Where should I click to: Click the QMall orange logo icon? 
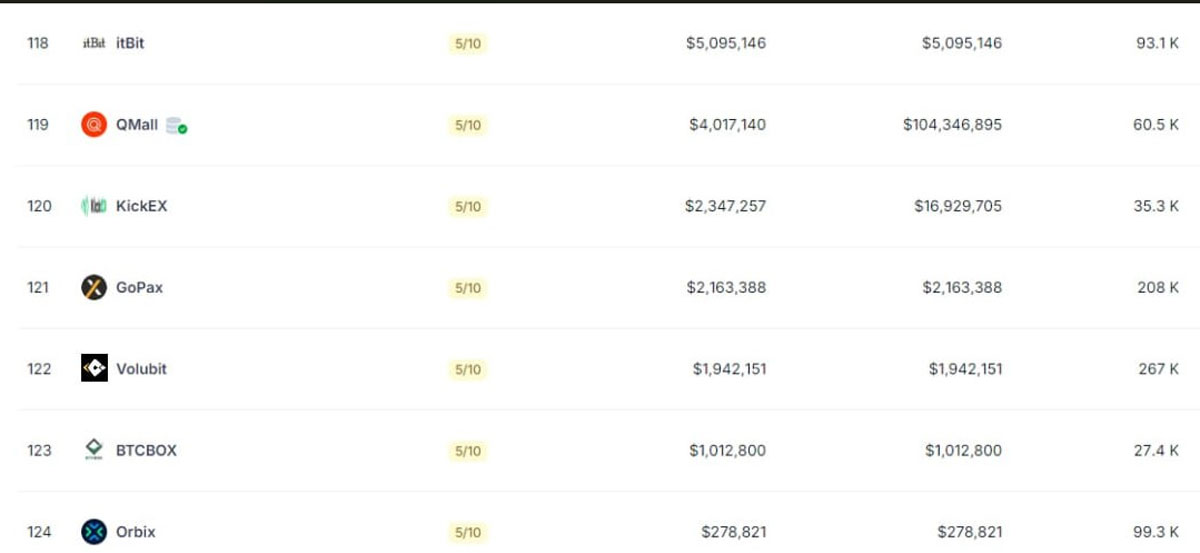[94, 125]
